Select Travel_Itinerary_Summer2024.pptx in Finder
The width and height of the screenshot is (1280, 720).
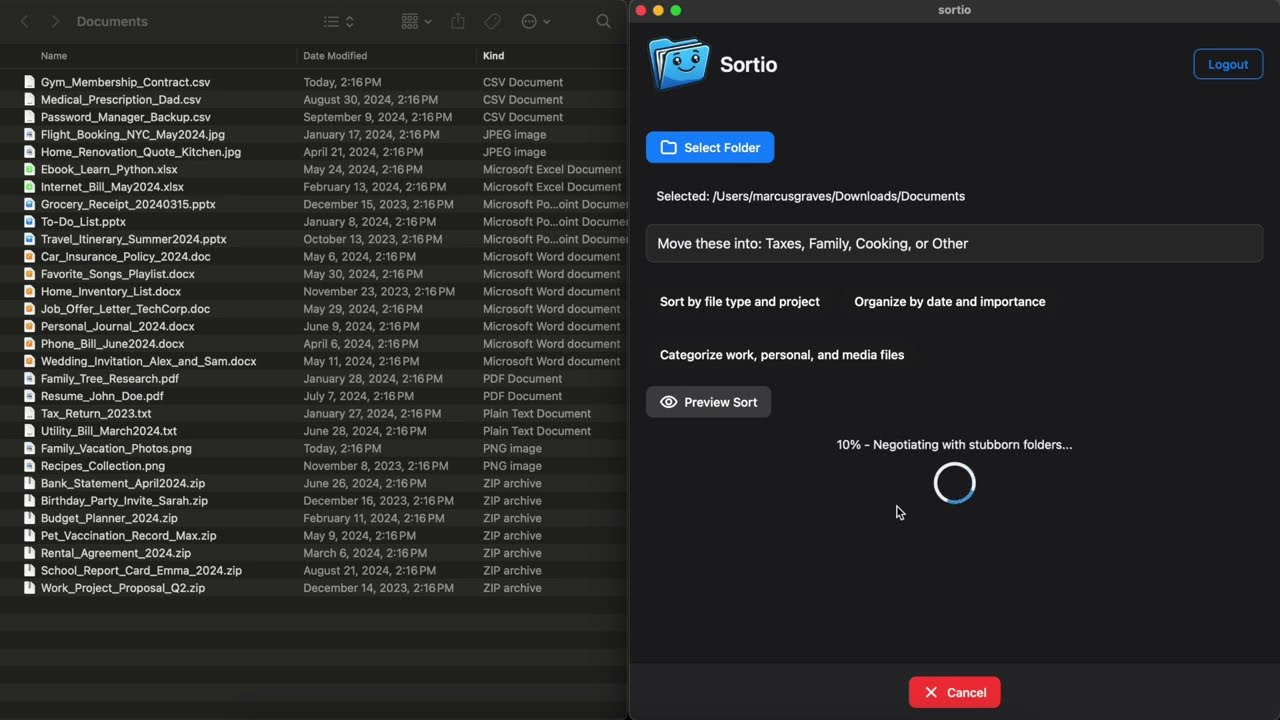(x=134, y=239)
